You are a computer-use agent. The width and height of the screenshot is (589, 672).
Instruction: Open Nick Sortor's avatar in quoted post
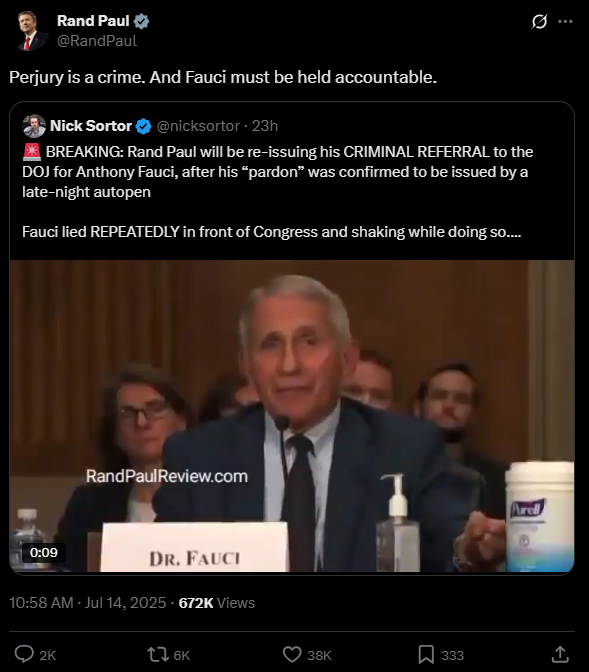(34, 126)
